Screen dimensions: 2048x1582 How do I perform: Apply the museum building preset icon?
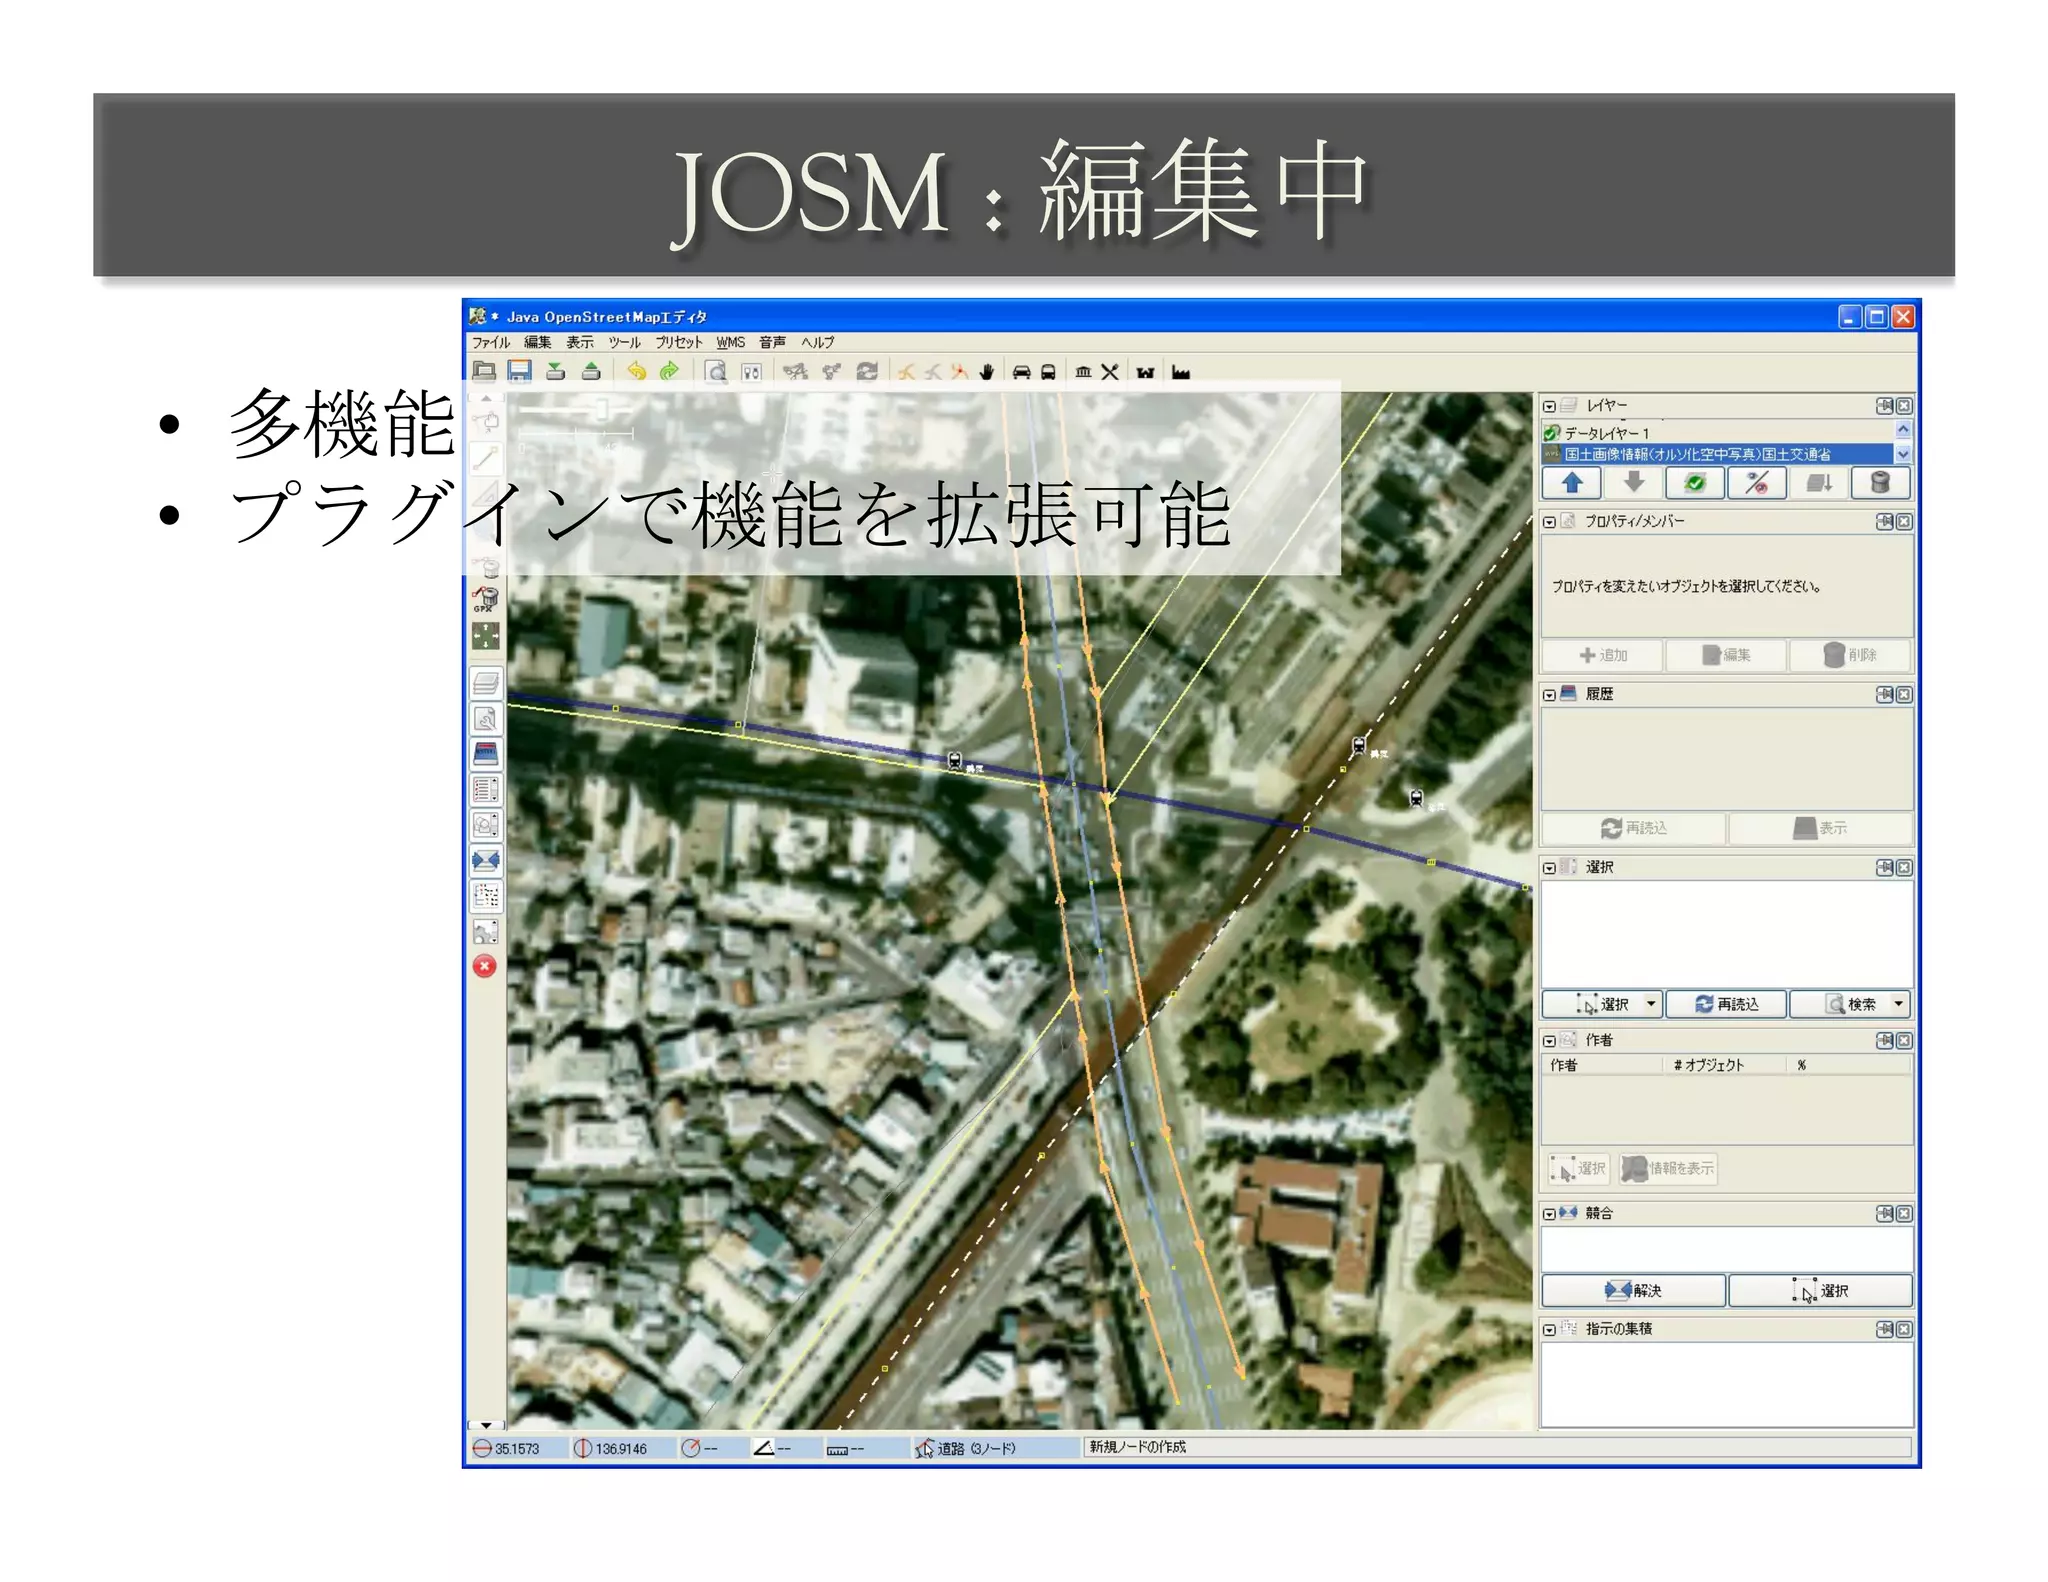(x=1083, y=372)
